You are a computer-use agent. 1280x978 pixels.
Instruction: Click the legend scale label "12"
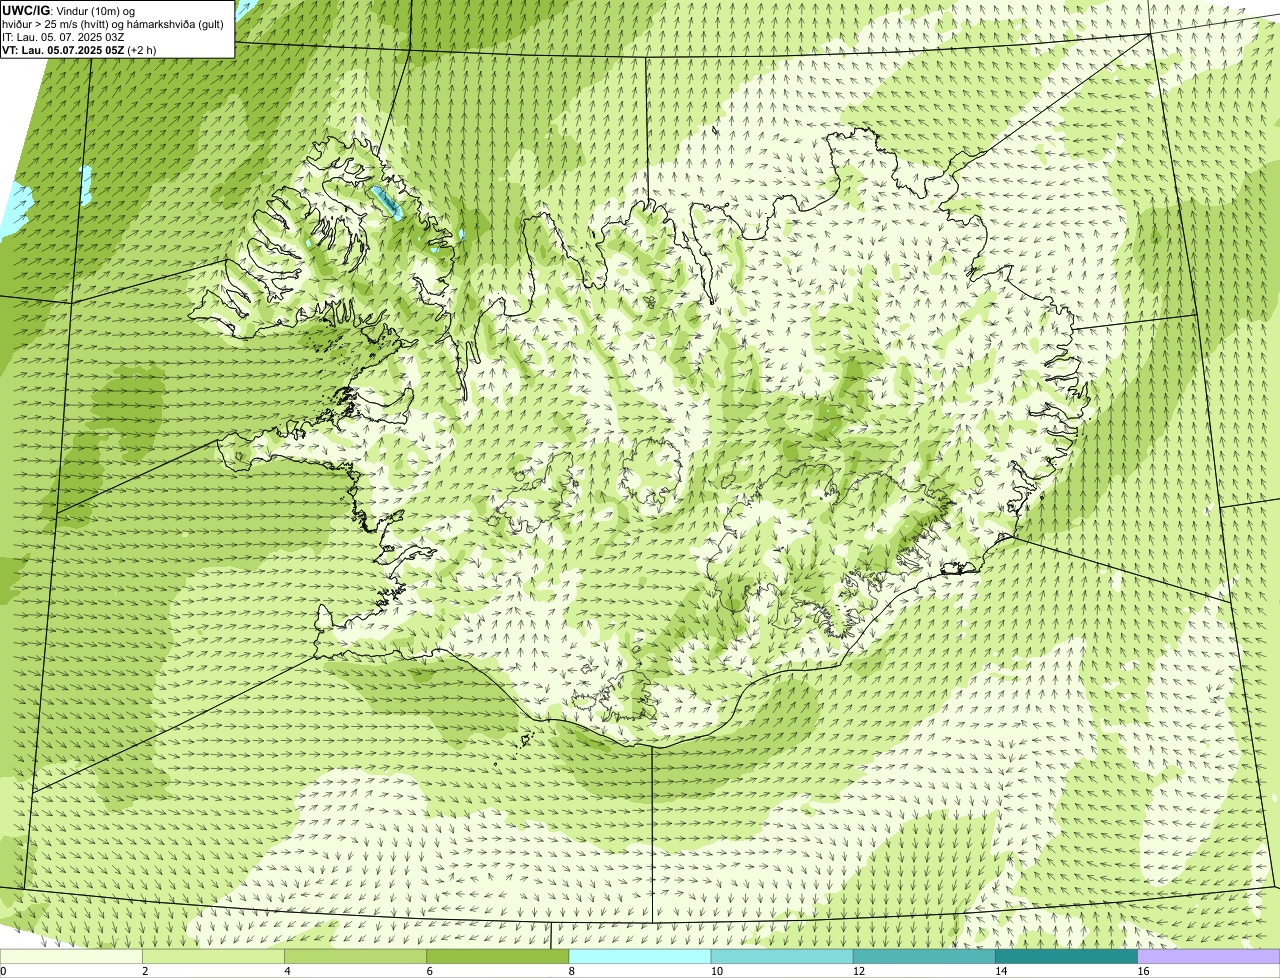(x=859, y=971)
